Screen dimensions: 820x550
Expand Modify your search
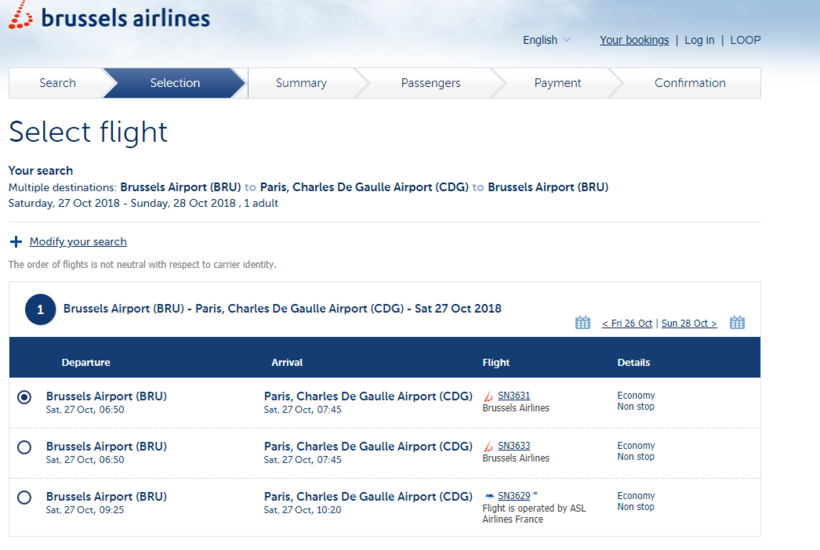point(78,242)
